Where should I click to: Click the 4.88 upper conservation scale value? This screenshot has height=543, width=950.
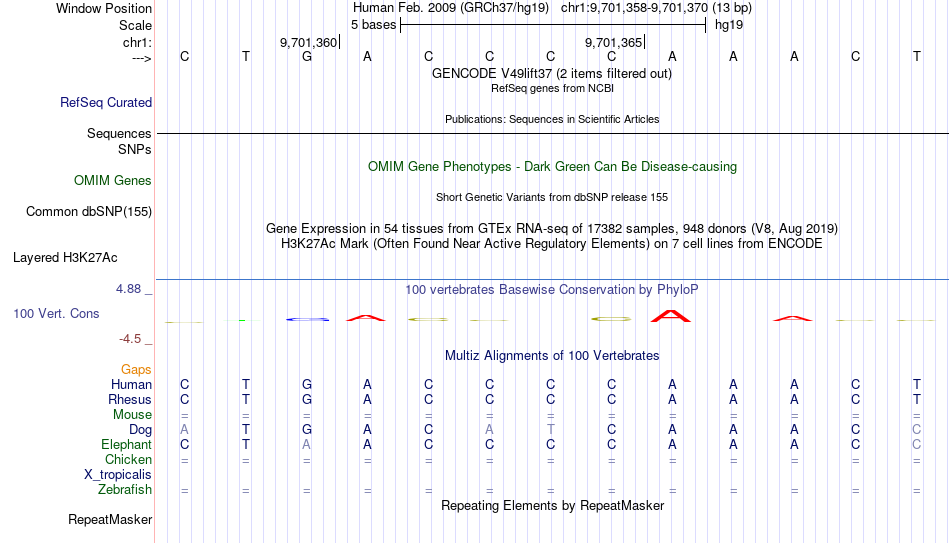click(128, 289)
